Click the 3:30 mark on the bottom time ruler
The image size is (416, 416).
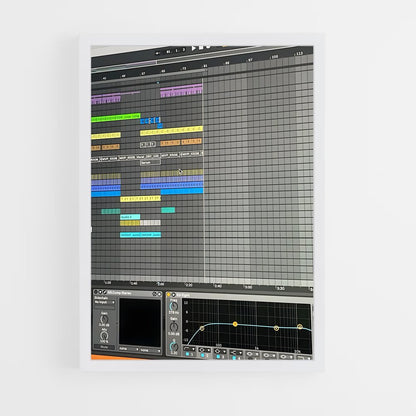point(280,289)
